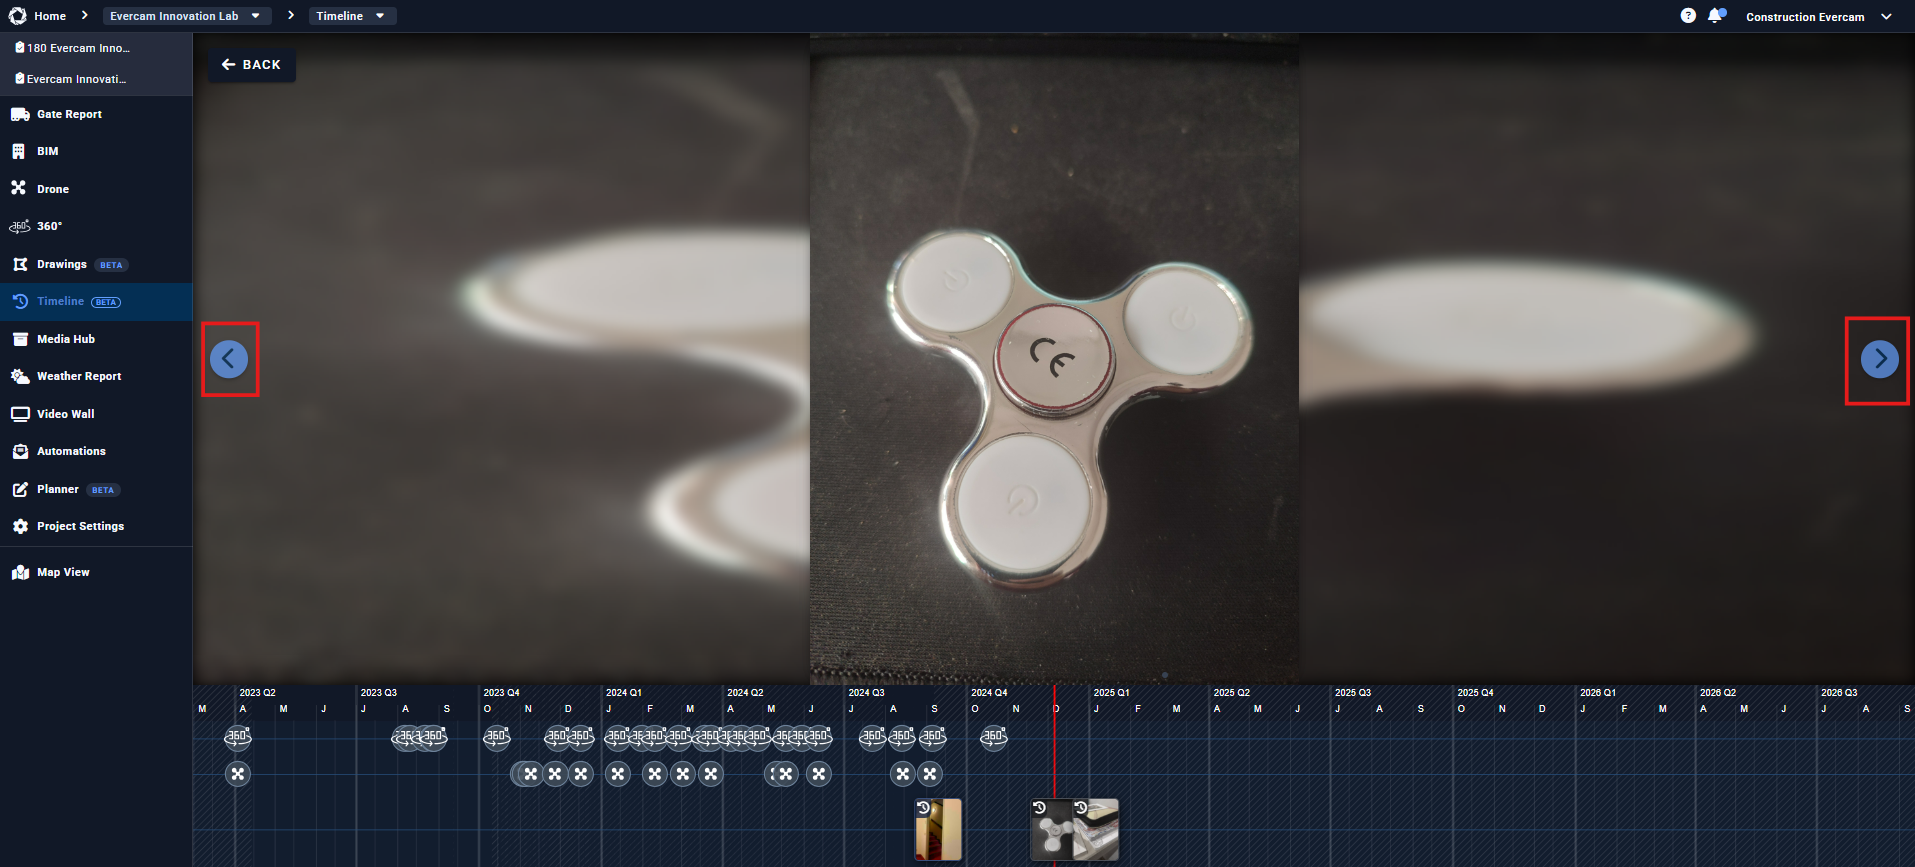This screenshot has height=867, width=1915.
Task: Open the golden staircase thumbnail on the timeline
Action: pyautogui.click(x=938, y=829)
